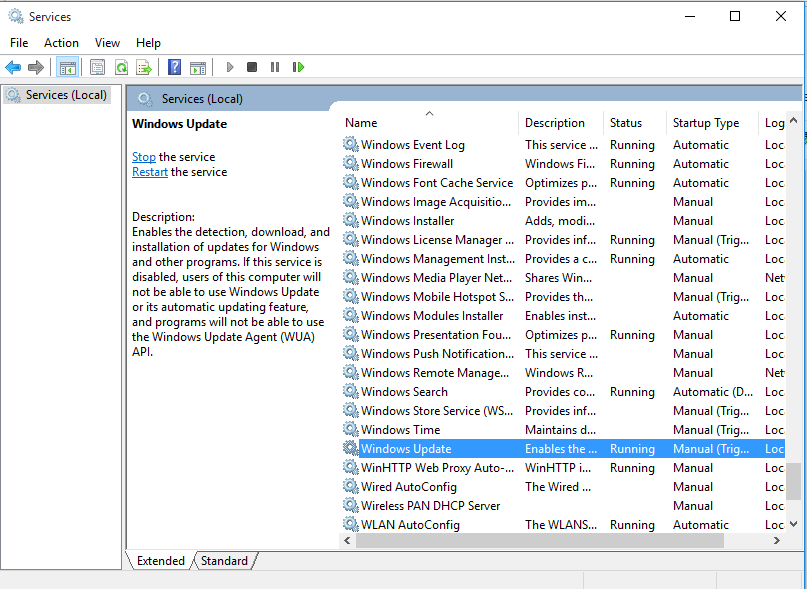Sort by the Startup Type column header
This screenshot has width=807, height=589.
[x=712, y=123]
